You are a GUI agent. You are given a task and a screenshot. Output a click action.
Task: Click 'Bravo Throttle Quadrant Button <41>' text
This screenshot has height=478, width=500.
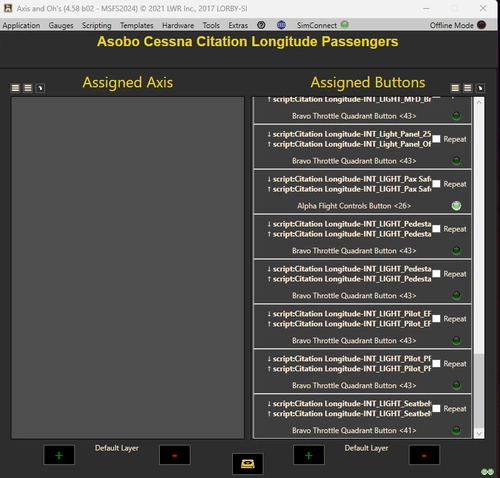[x=354, y=430]
